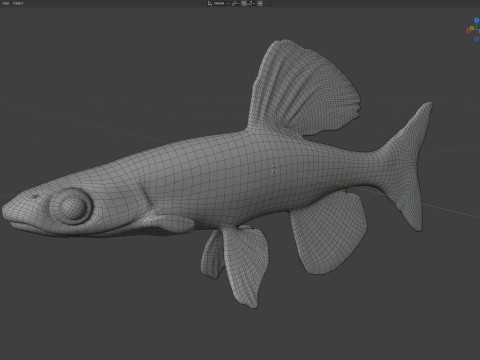480x360 pixels.
Task: Open the Global transform orientation dropdown
Action: [218, 3]
